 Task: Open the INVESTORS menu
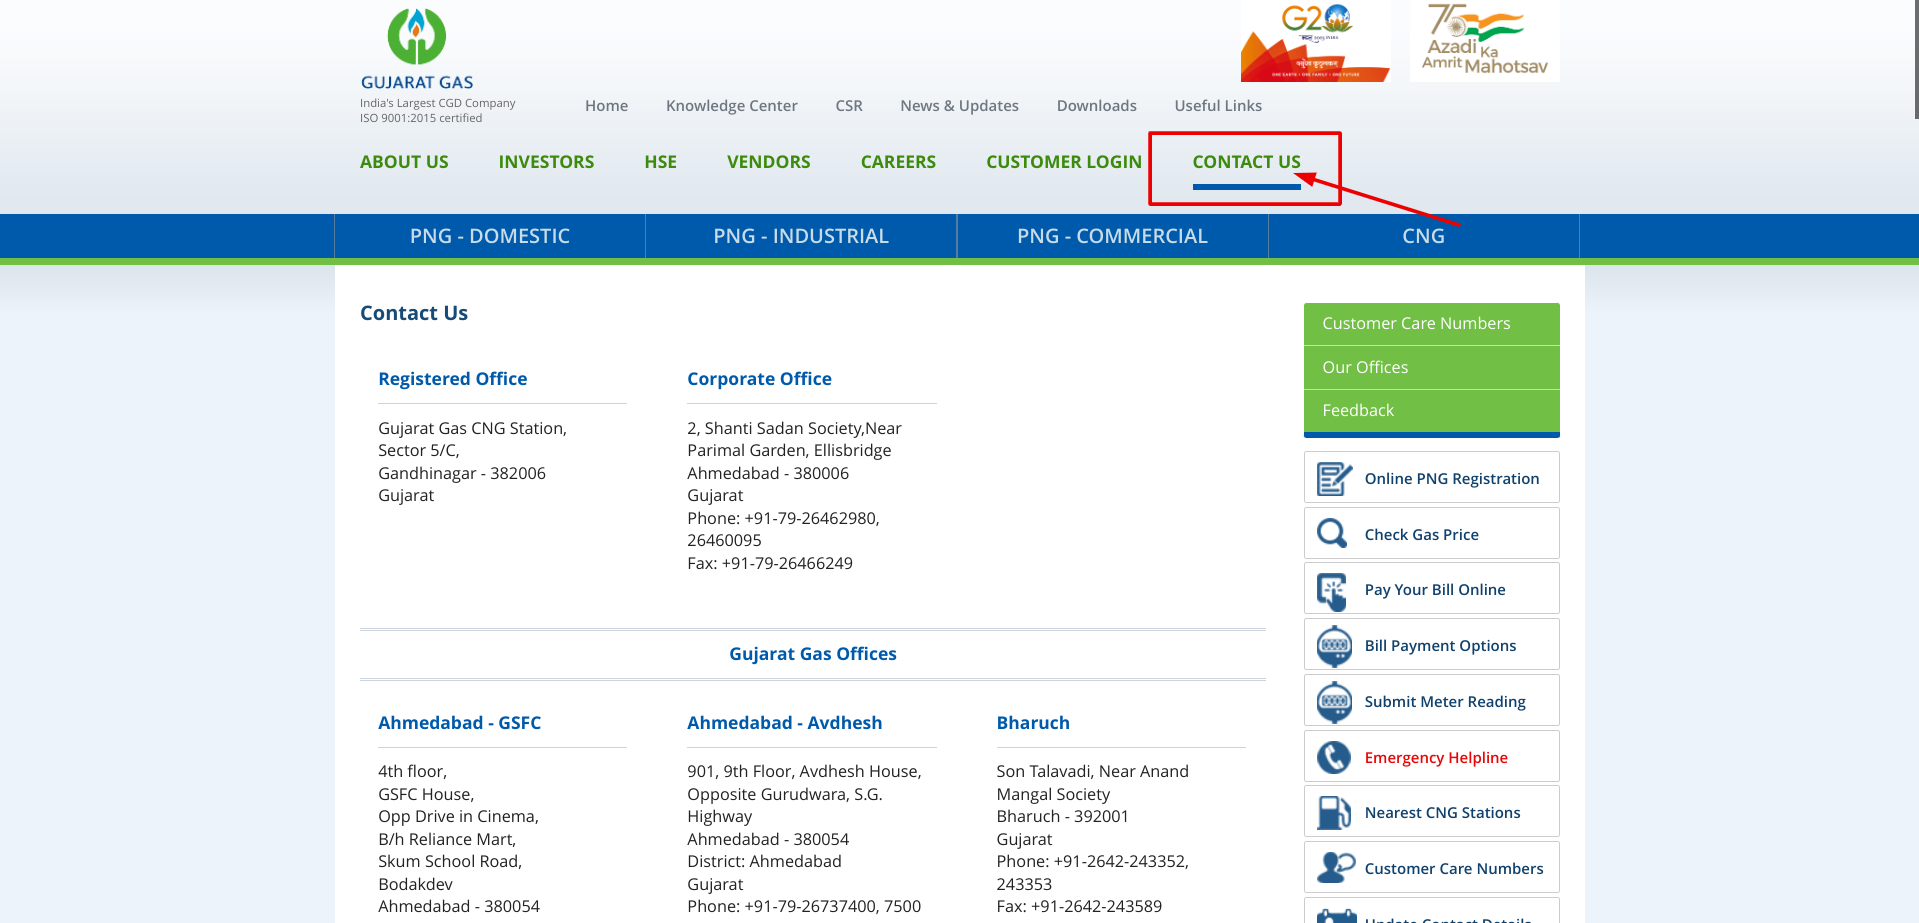(546, 162)
